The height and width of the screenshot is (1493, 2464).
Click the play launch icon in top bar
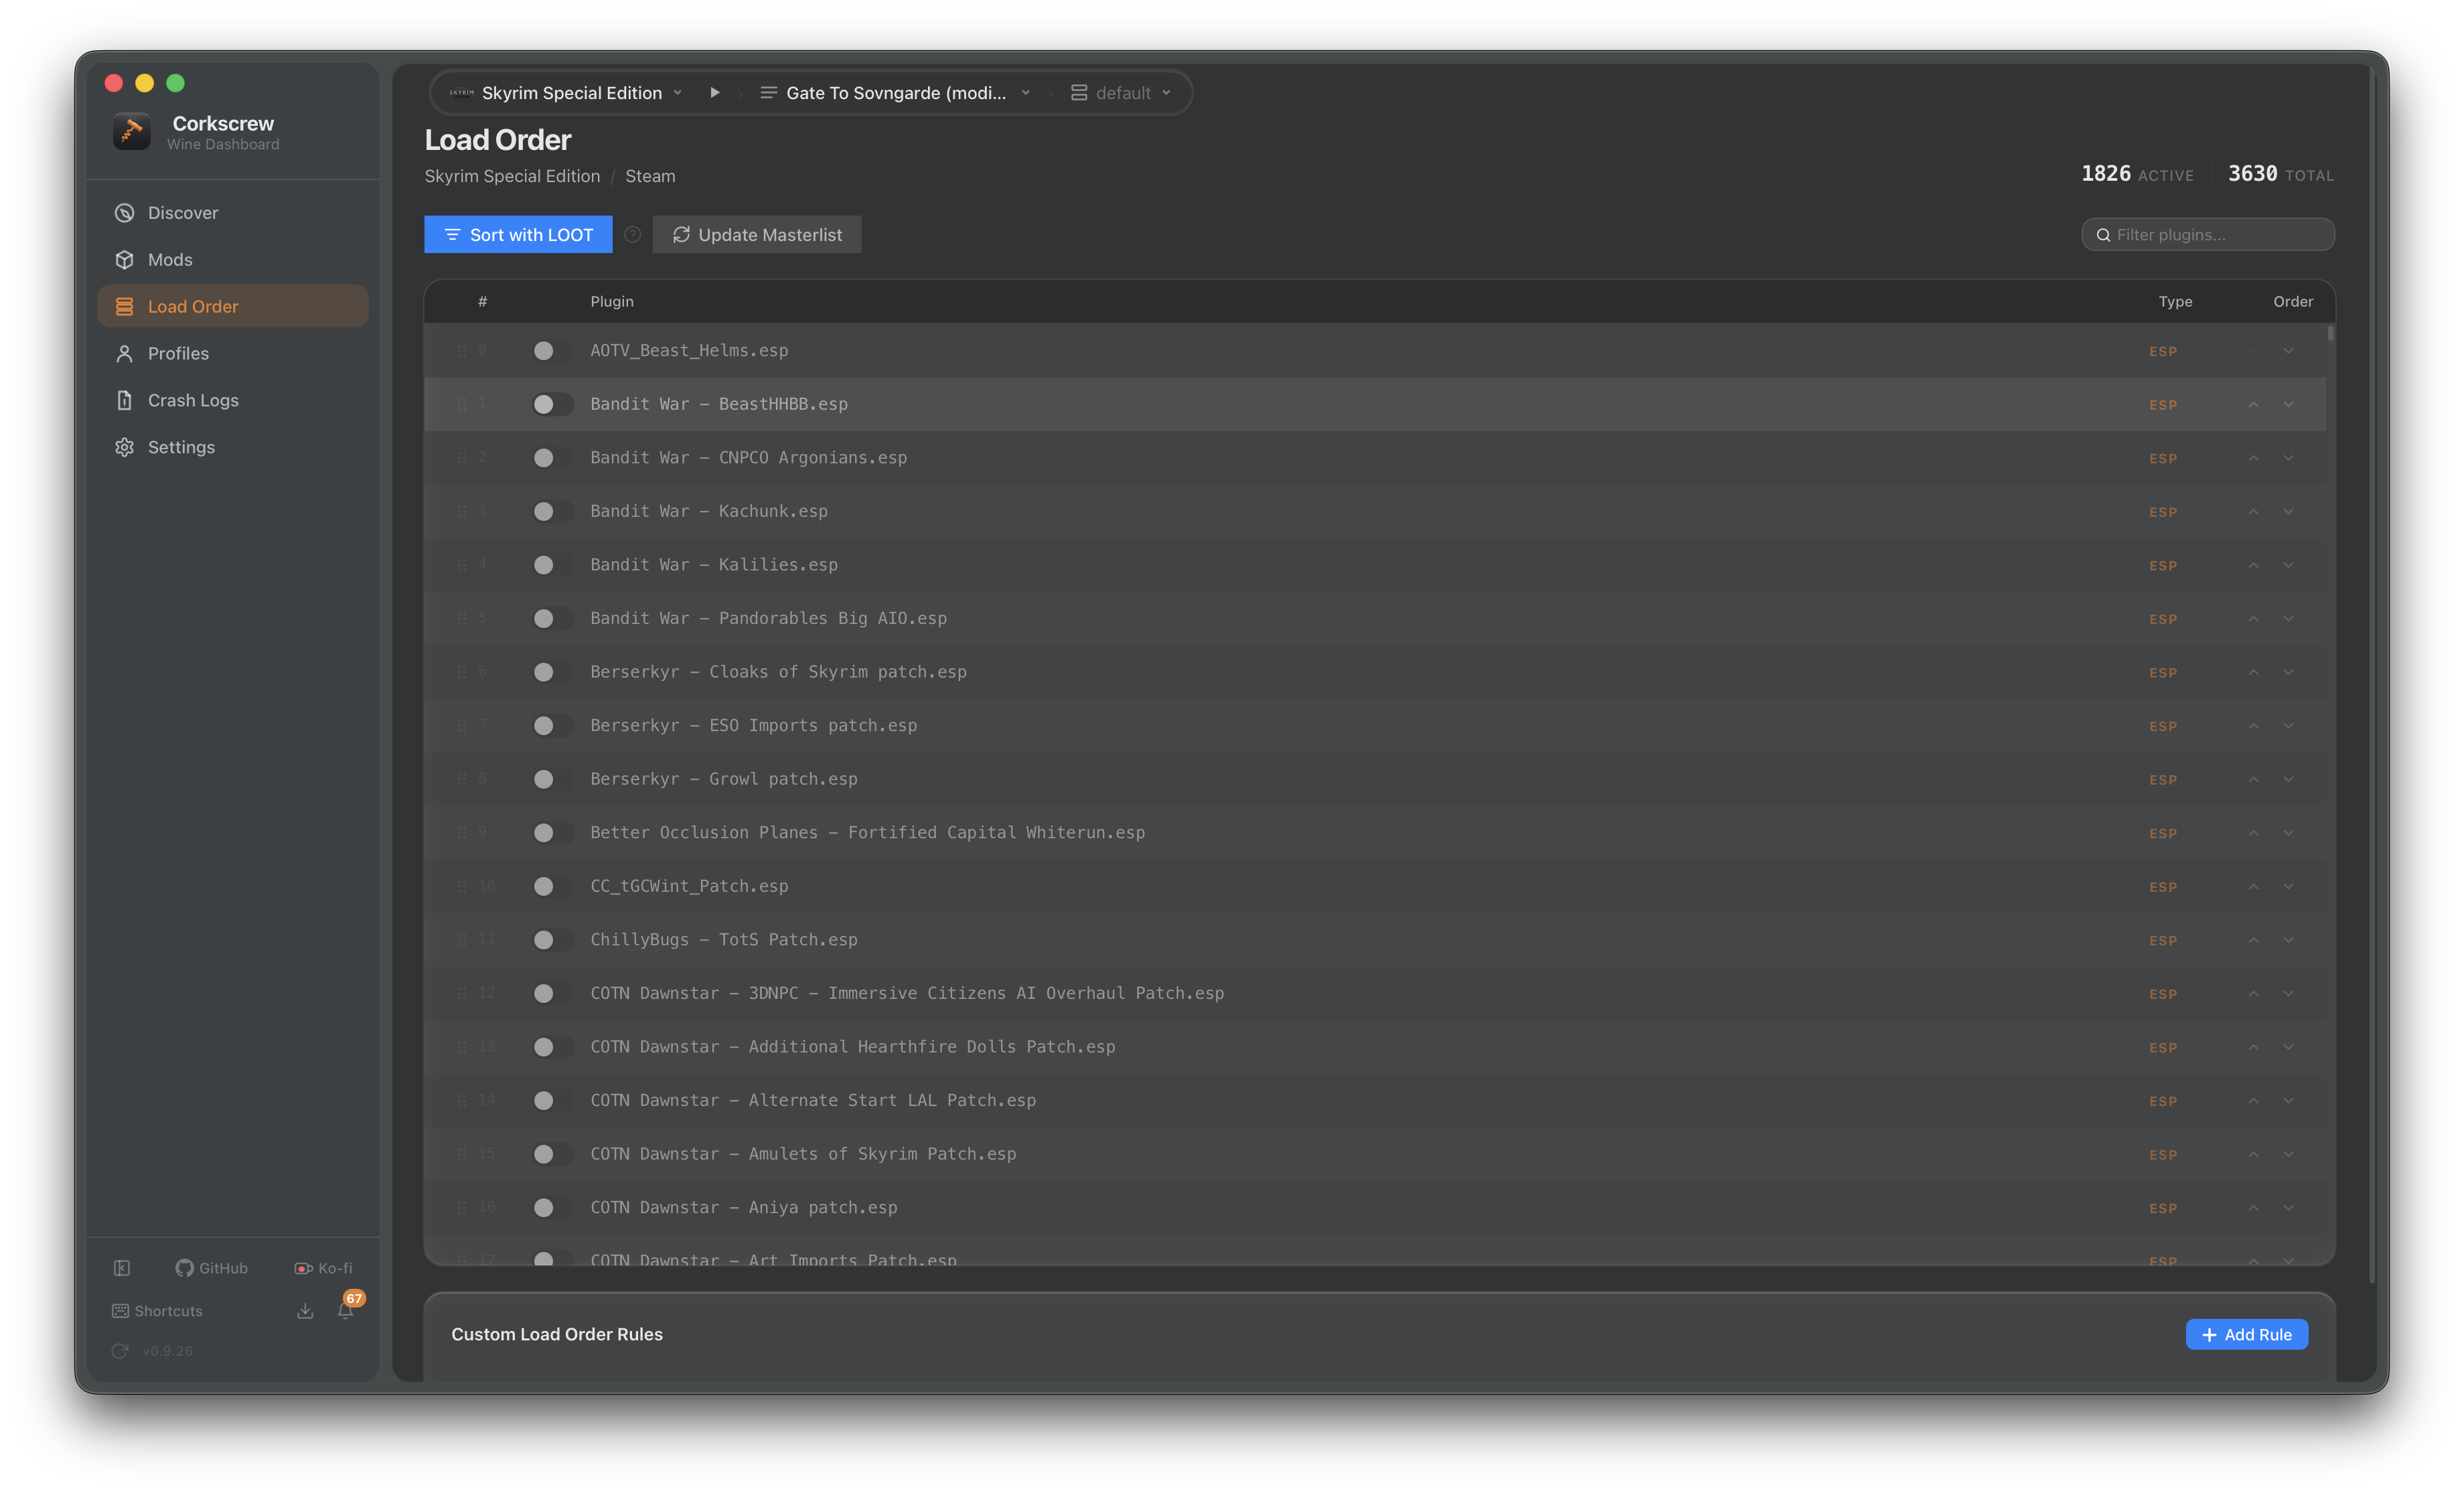point(714,92)
